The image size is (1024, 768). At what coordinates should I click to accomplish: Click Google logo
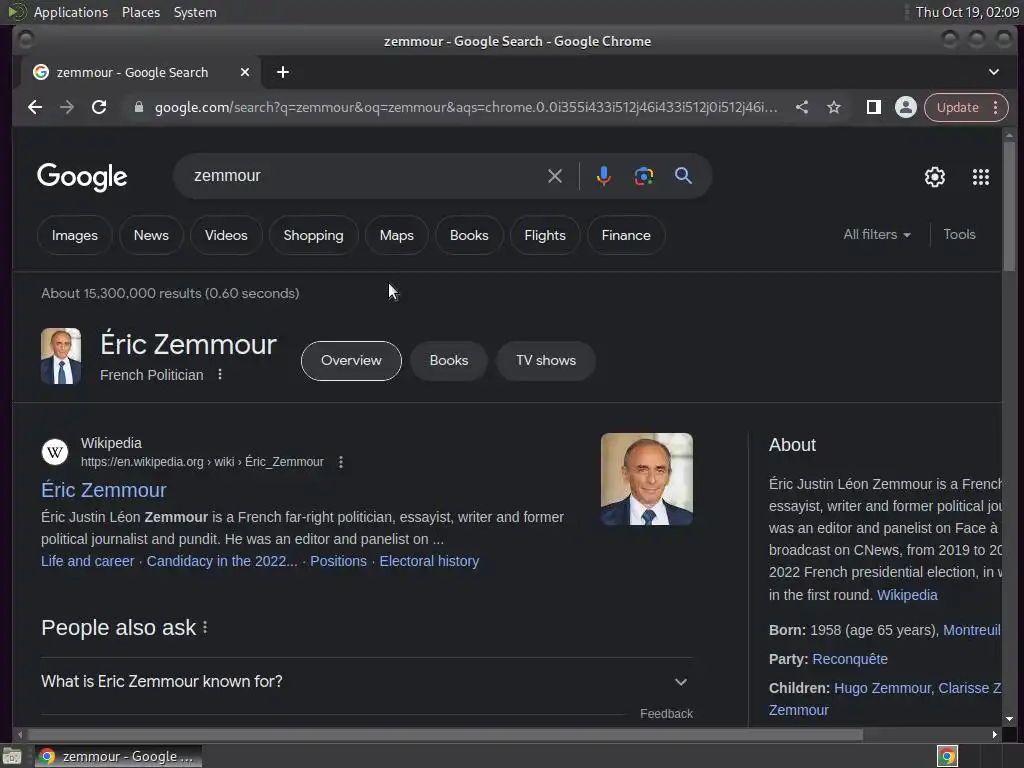click(x=82, y=176)
